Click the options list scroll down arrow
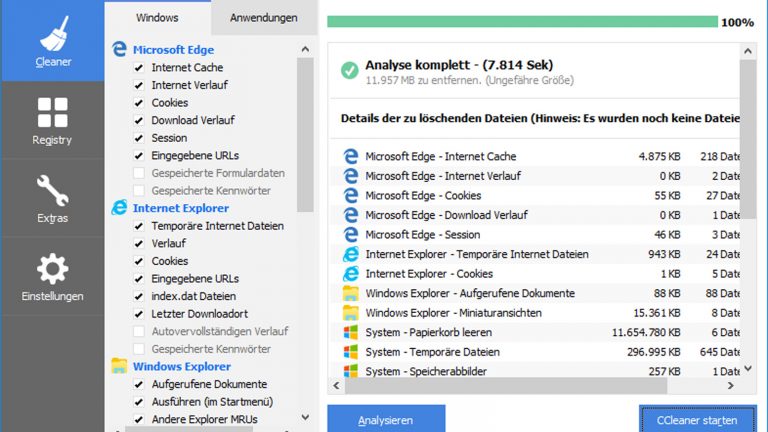Screen dimensions: 768x432 305,417
